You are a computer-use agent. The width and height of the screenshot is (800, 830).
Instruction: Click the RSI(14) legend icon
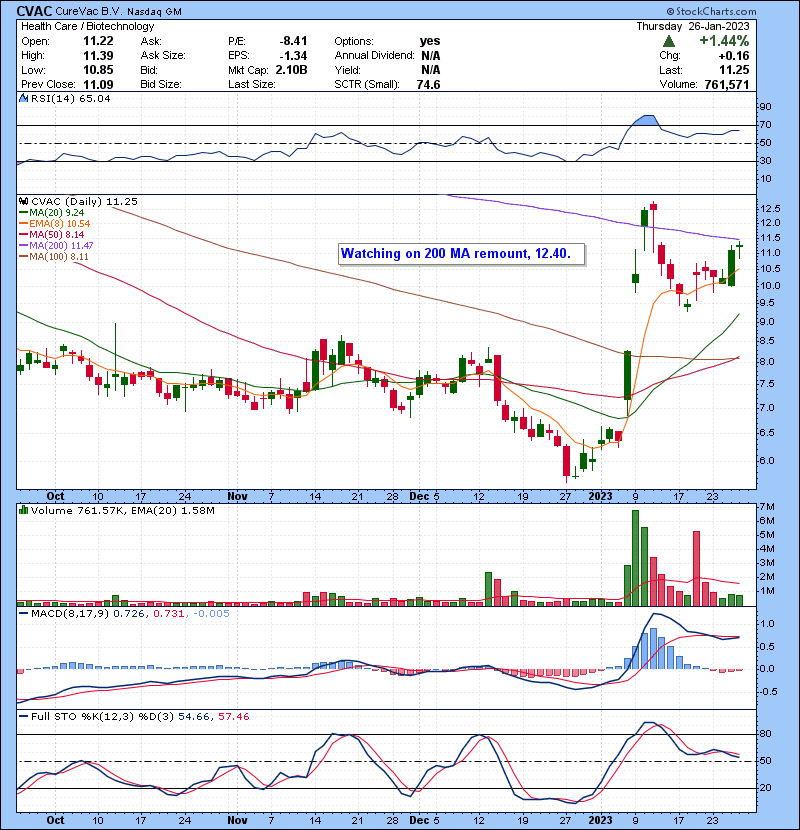point(22,99)
